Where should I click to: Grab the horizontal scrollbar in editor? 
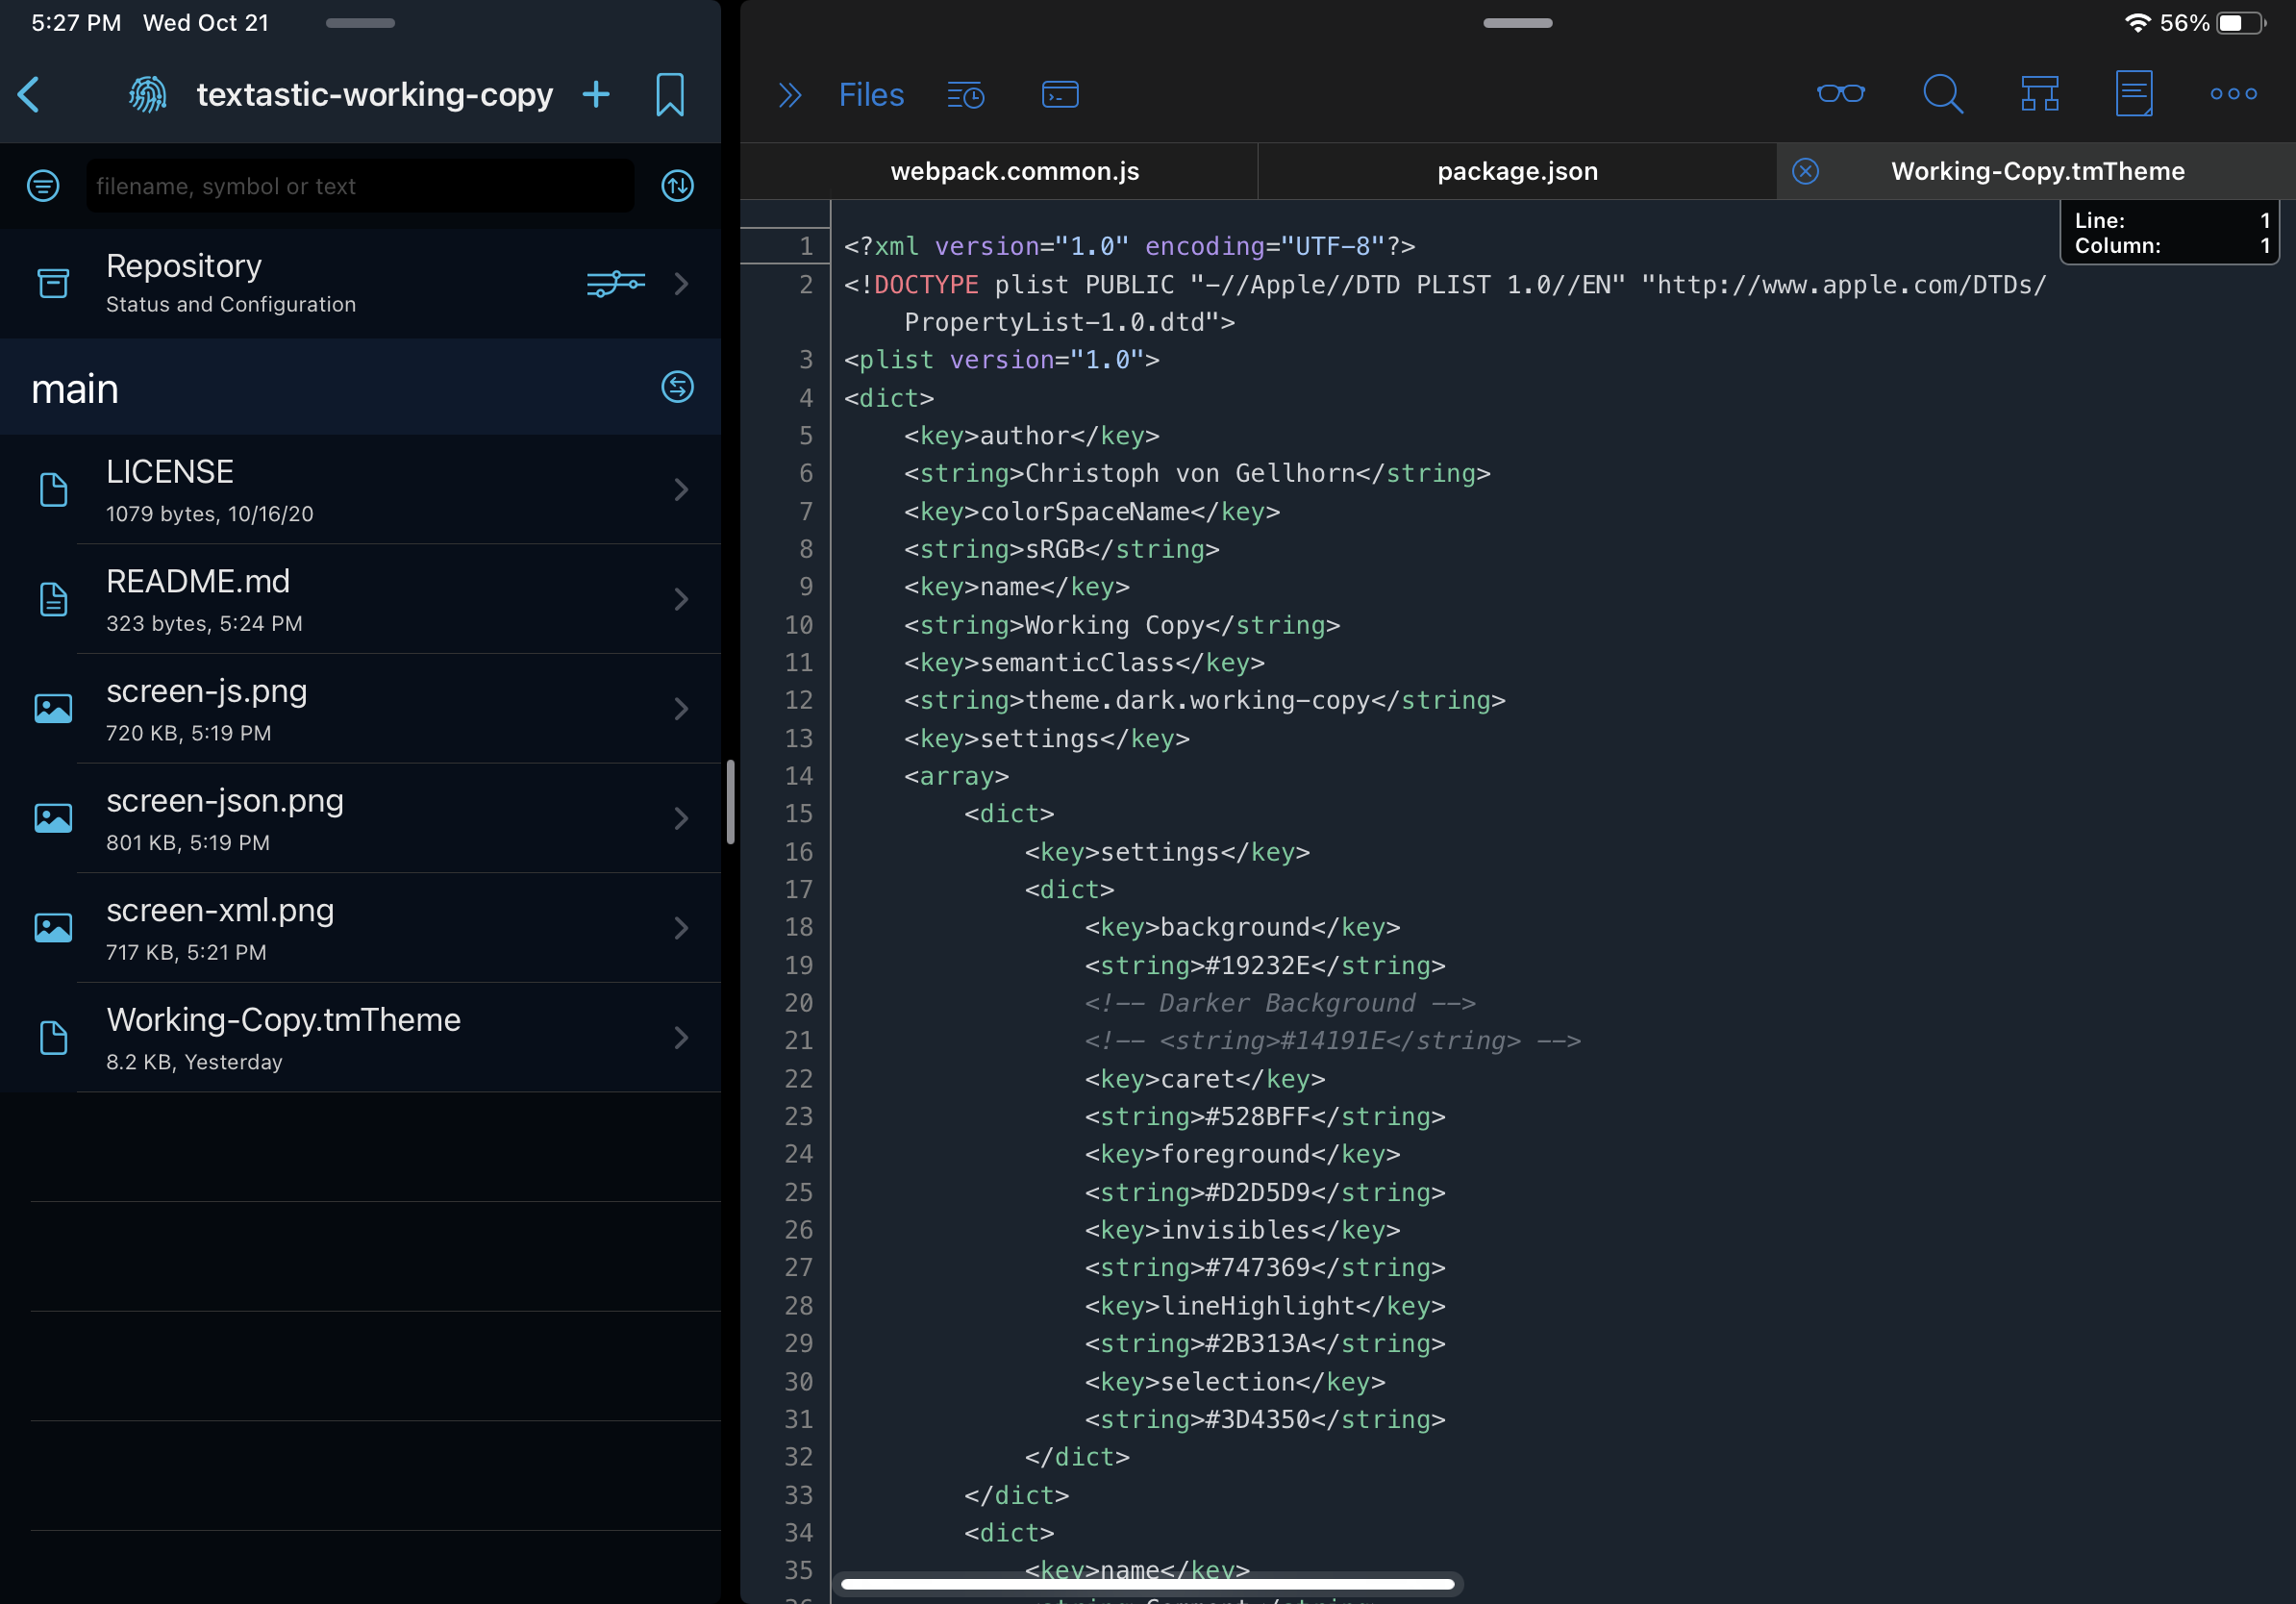(x=1147, y=1583)
